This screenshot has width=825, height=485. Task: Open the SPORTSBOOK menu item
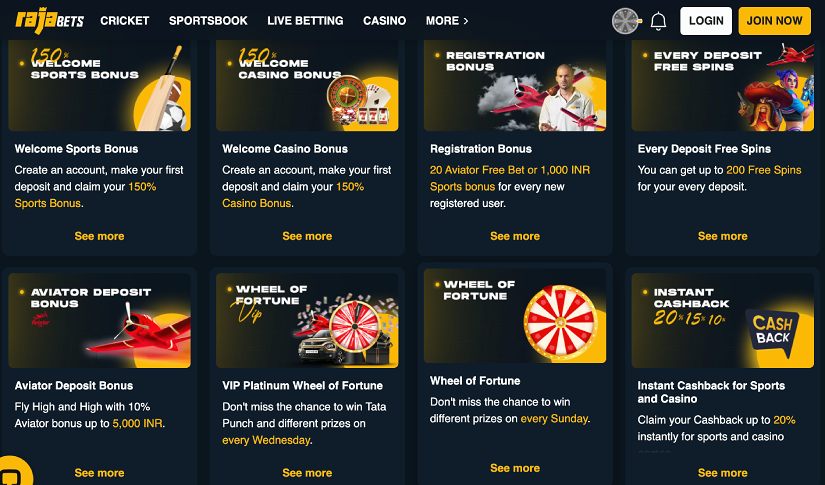pos(208,21)
